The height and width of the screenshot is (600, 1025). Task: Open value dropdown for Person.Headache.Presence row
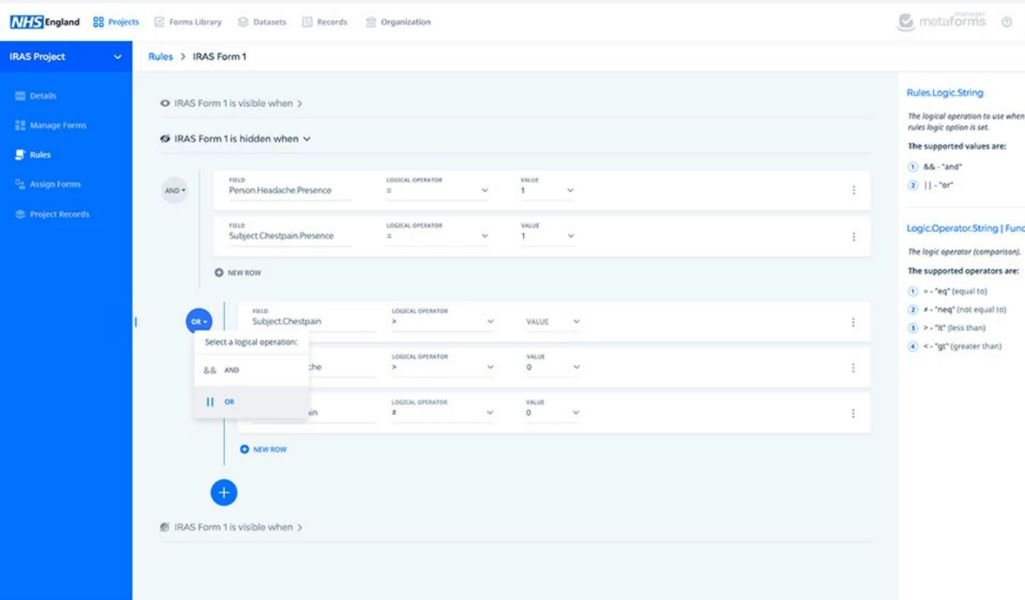tap(546, 190)
